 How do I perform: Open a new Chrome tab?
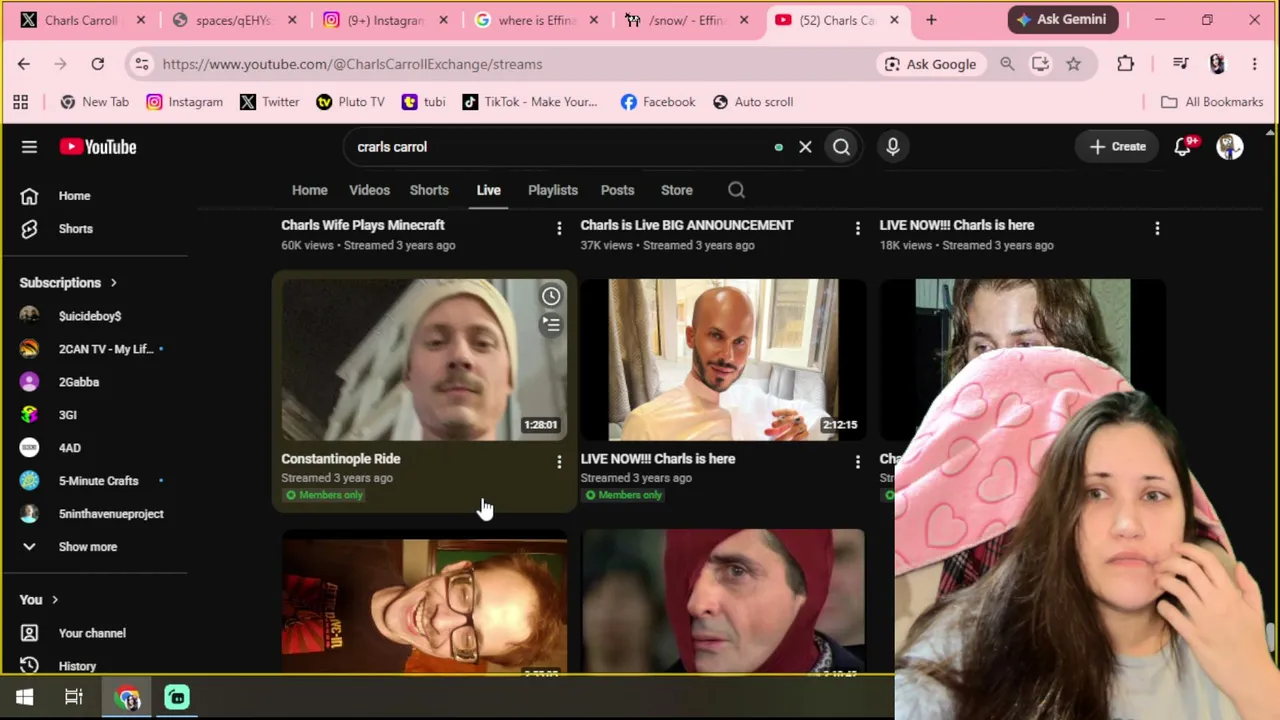point(931,20)
